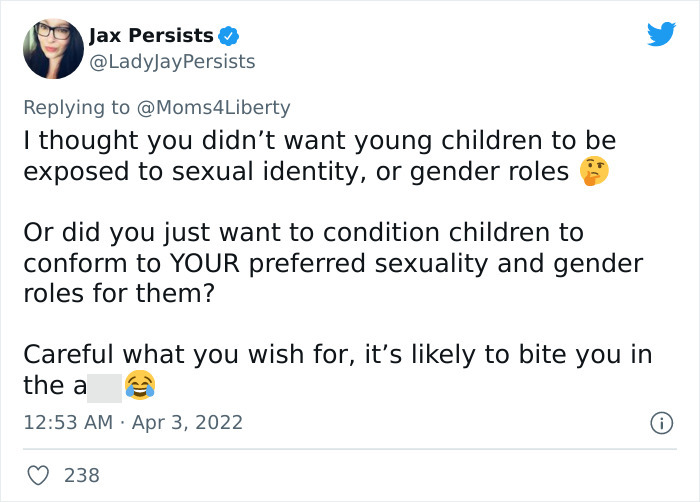View the 238 likes count
This screenshot has width=700, height=502.
pos(81,475)
